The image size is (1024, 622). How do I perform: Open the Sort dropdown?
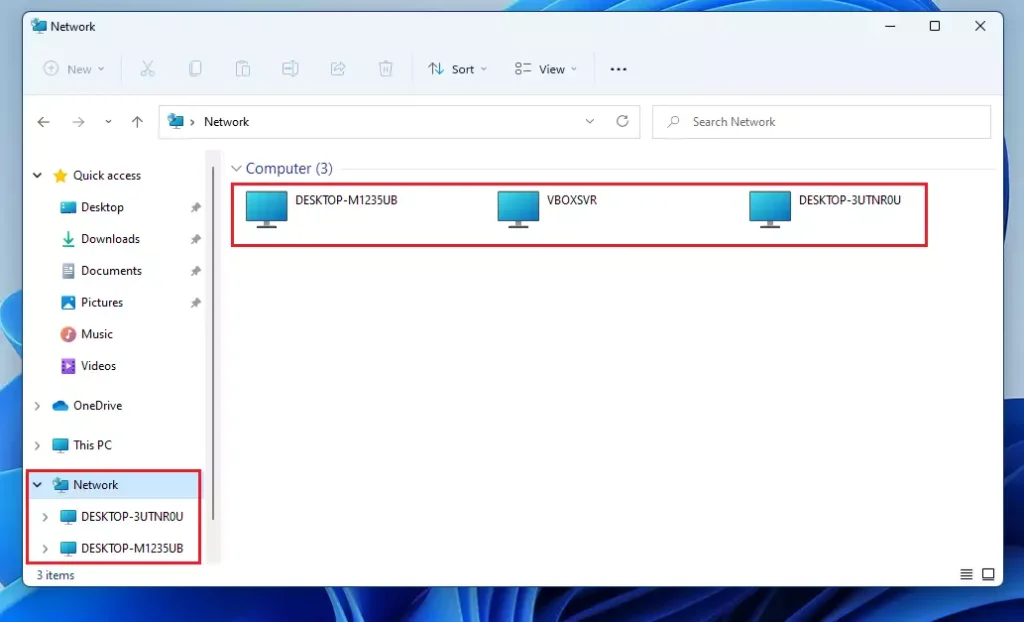click(457, 68)
